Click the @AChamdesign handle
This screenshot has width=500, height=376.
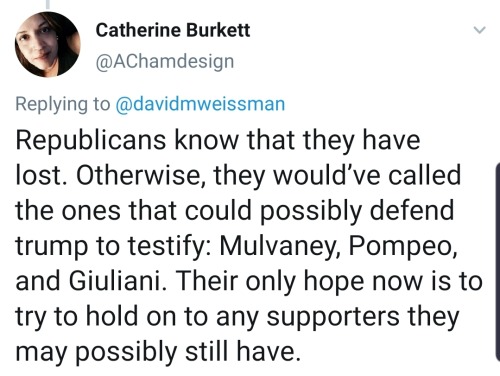tap(165, 62)
